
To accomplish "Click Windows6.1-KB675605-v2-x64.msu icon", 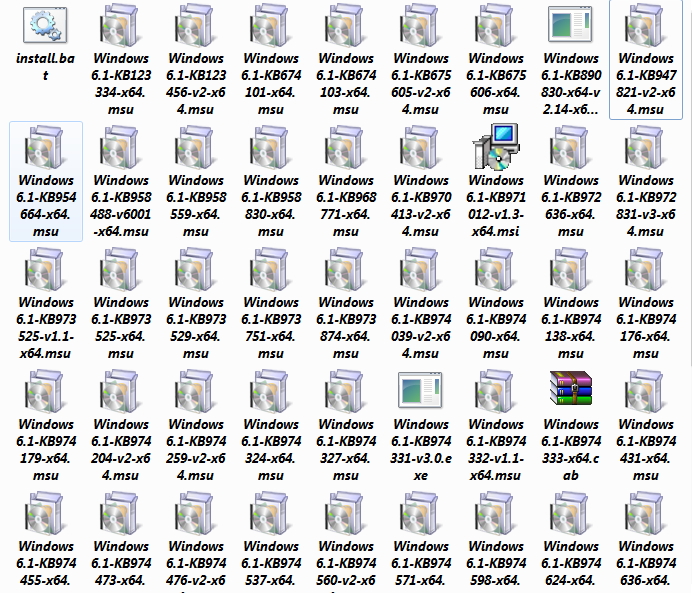I will [421, 25].
